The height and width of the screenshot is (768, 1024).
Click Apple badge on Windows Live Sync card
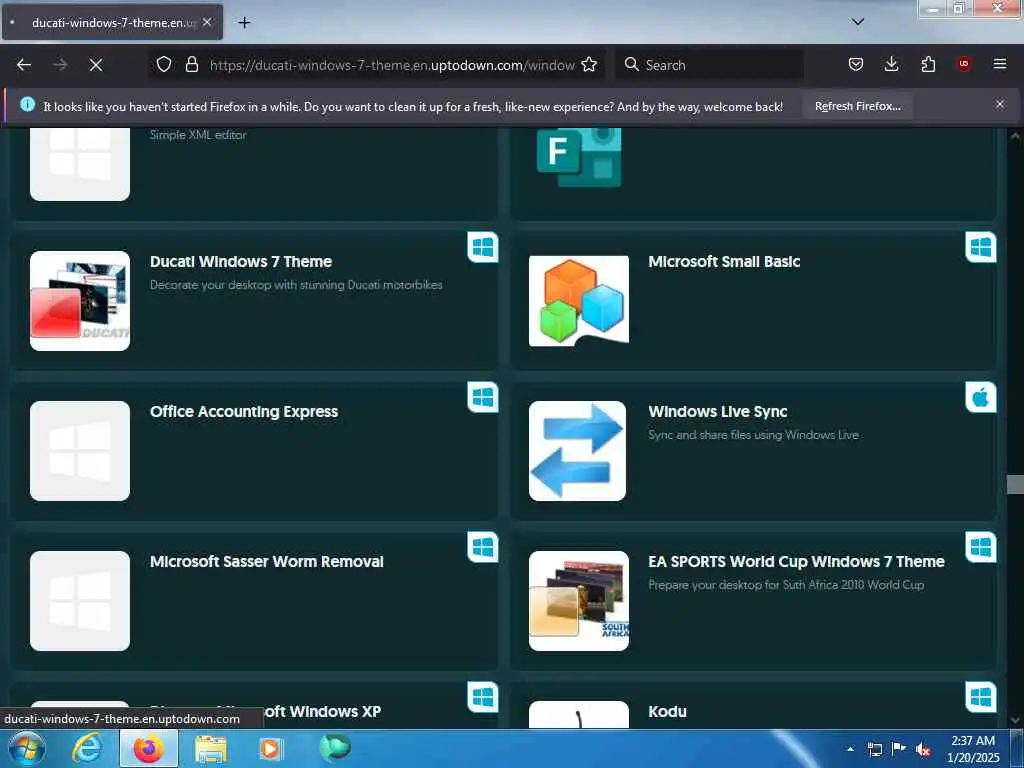click(x=981, y=397)
